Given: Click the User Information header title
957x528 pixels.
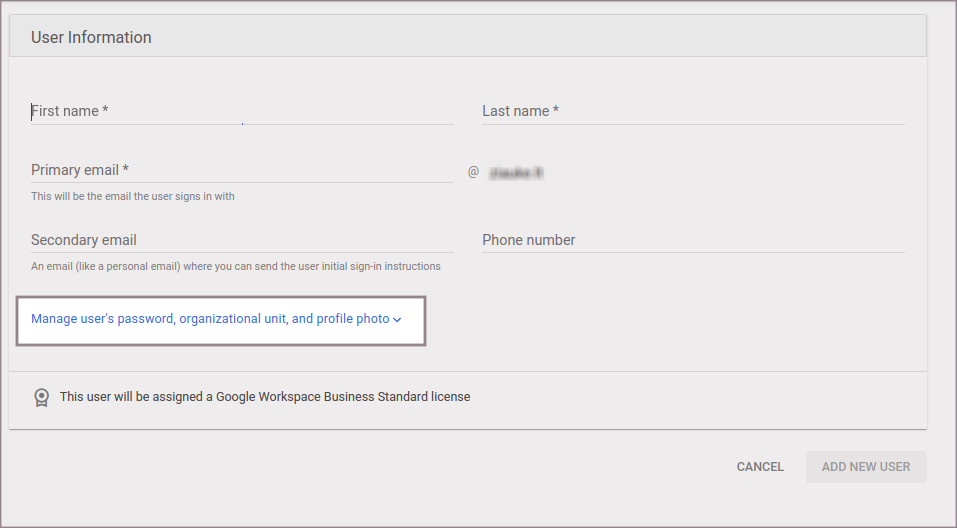Looking at the screenshot, I should pyautogui.click(x=91, y=37).
